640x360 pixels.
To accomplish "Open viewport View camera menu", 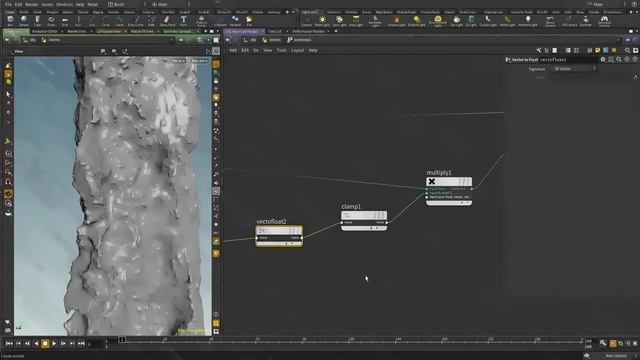I will (x=19, y=51).
